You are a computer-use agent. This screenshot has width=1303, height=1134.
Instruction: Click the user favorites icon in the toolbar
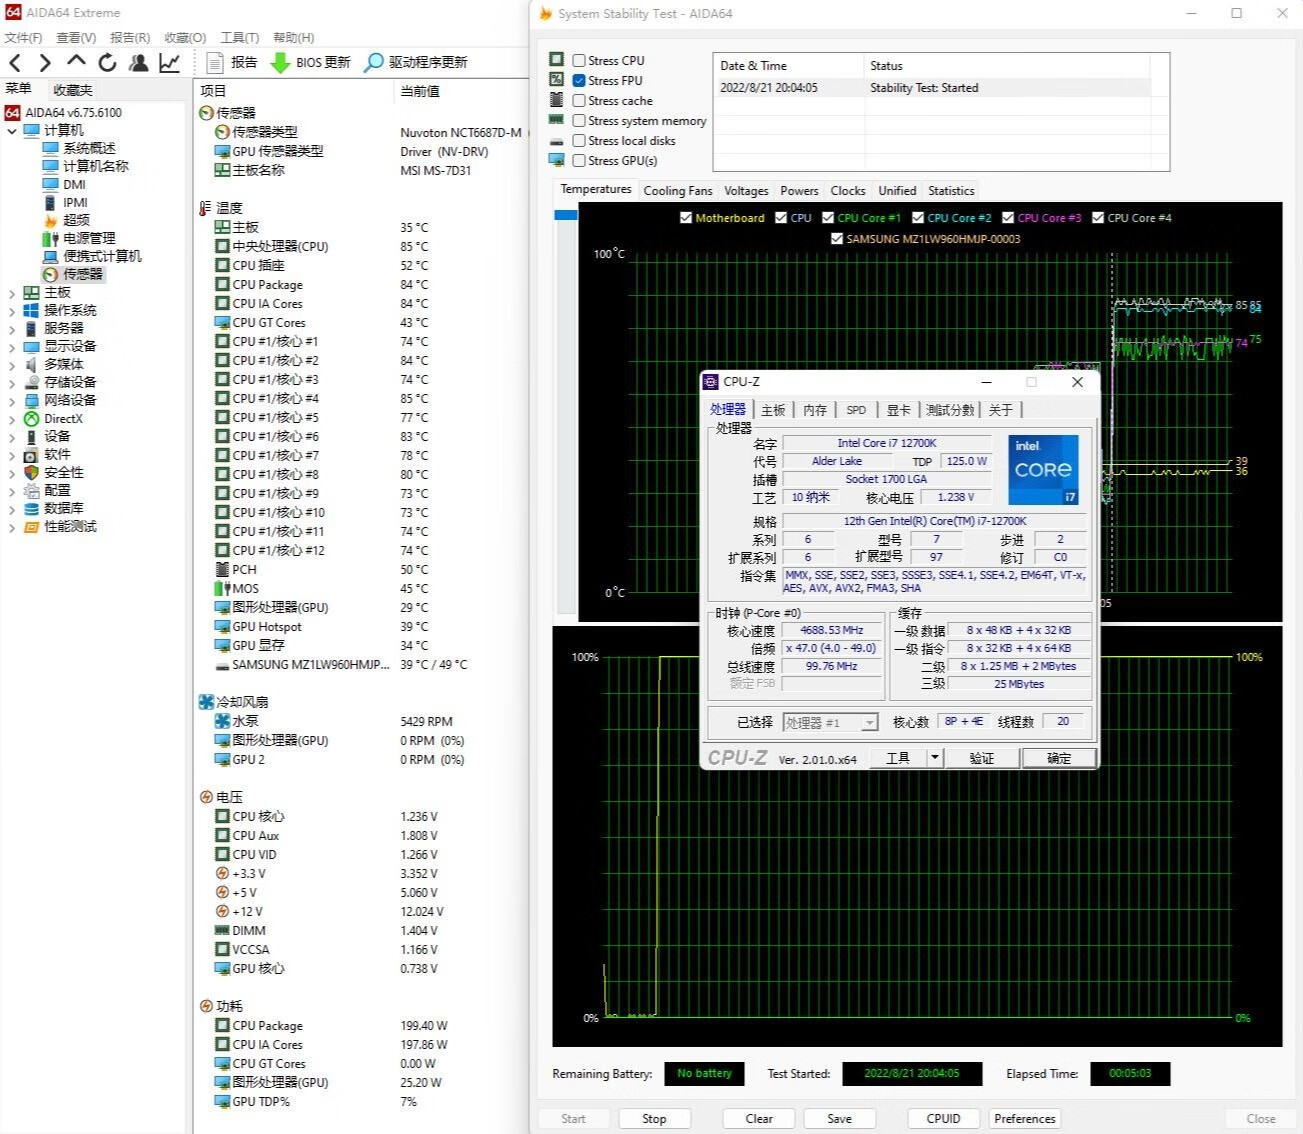(139, 63)
